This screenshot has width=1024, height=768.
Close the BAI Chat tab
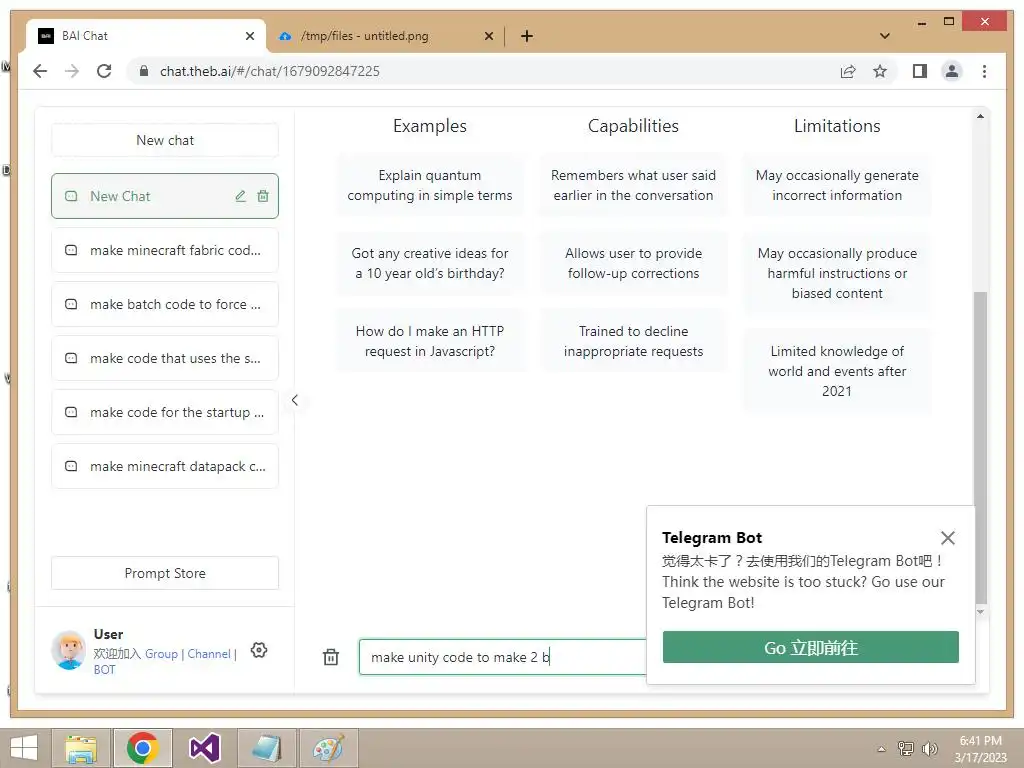point(249,36)
